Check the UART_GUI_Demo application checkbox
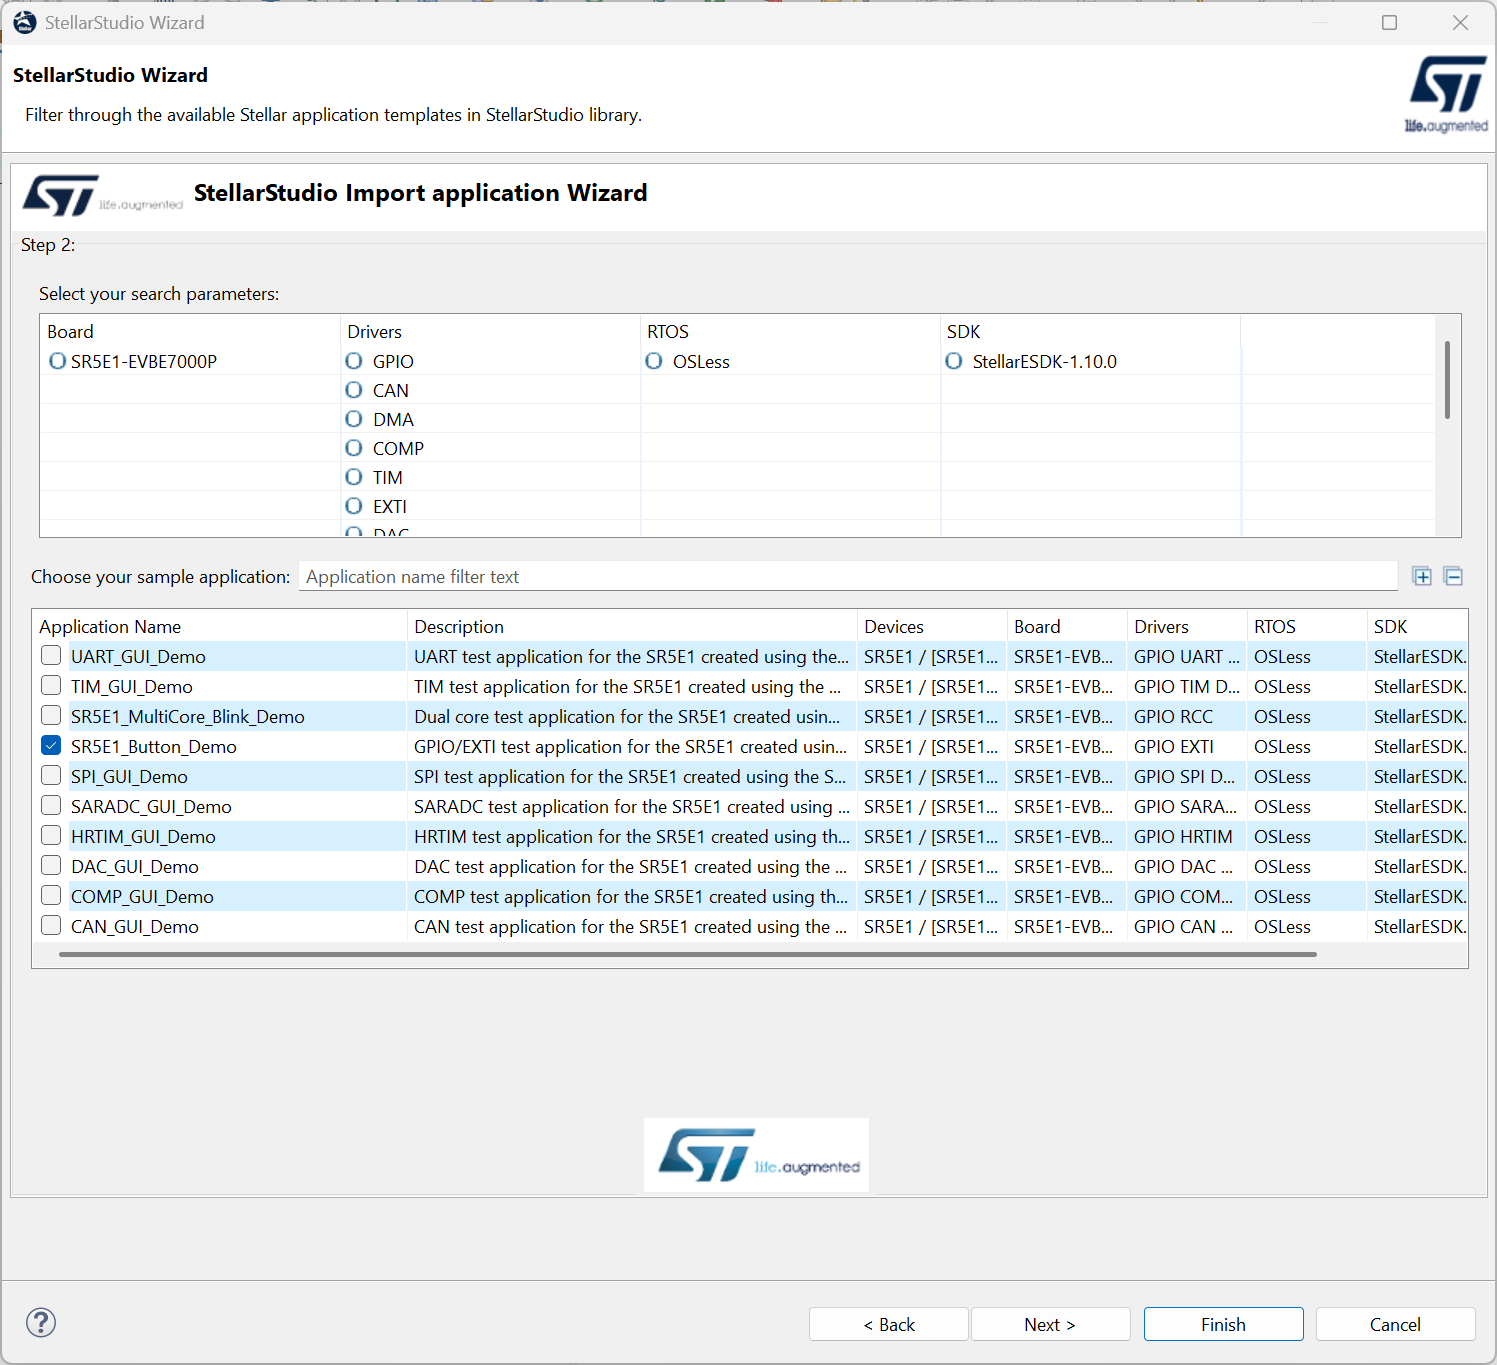 pyautogui.click(x=51, y=656)
